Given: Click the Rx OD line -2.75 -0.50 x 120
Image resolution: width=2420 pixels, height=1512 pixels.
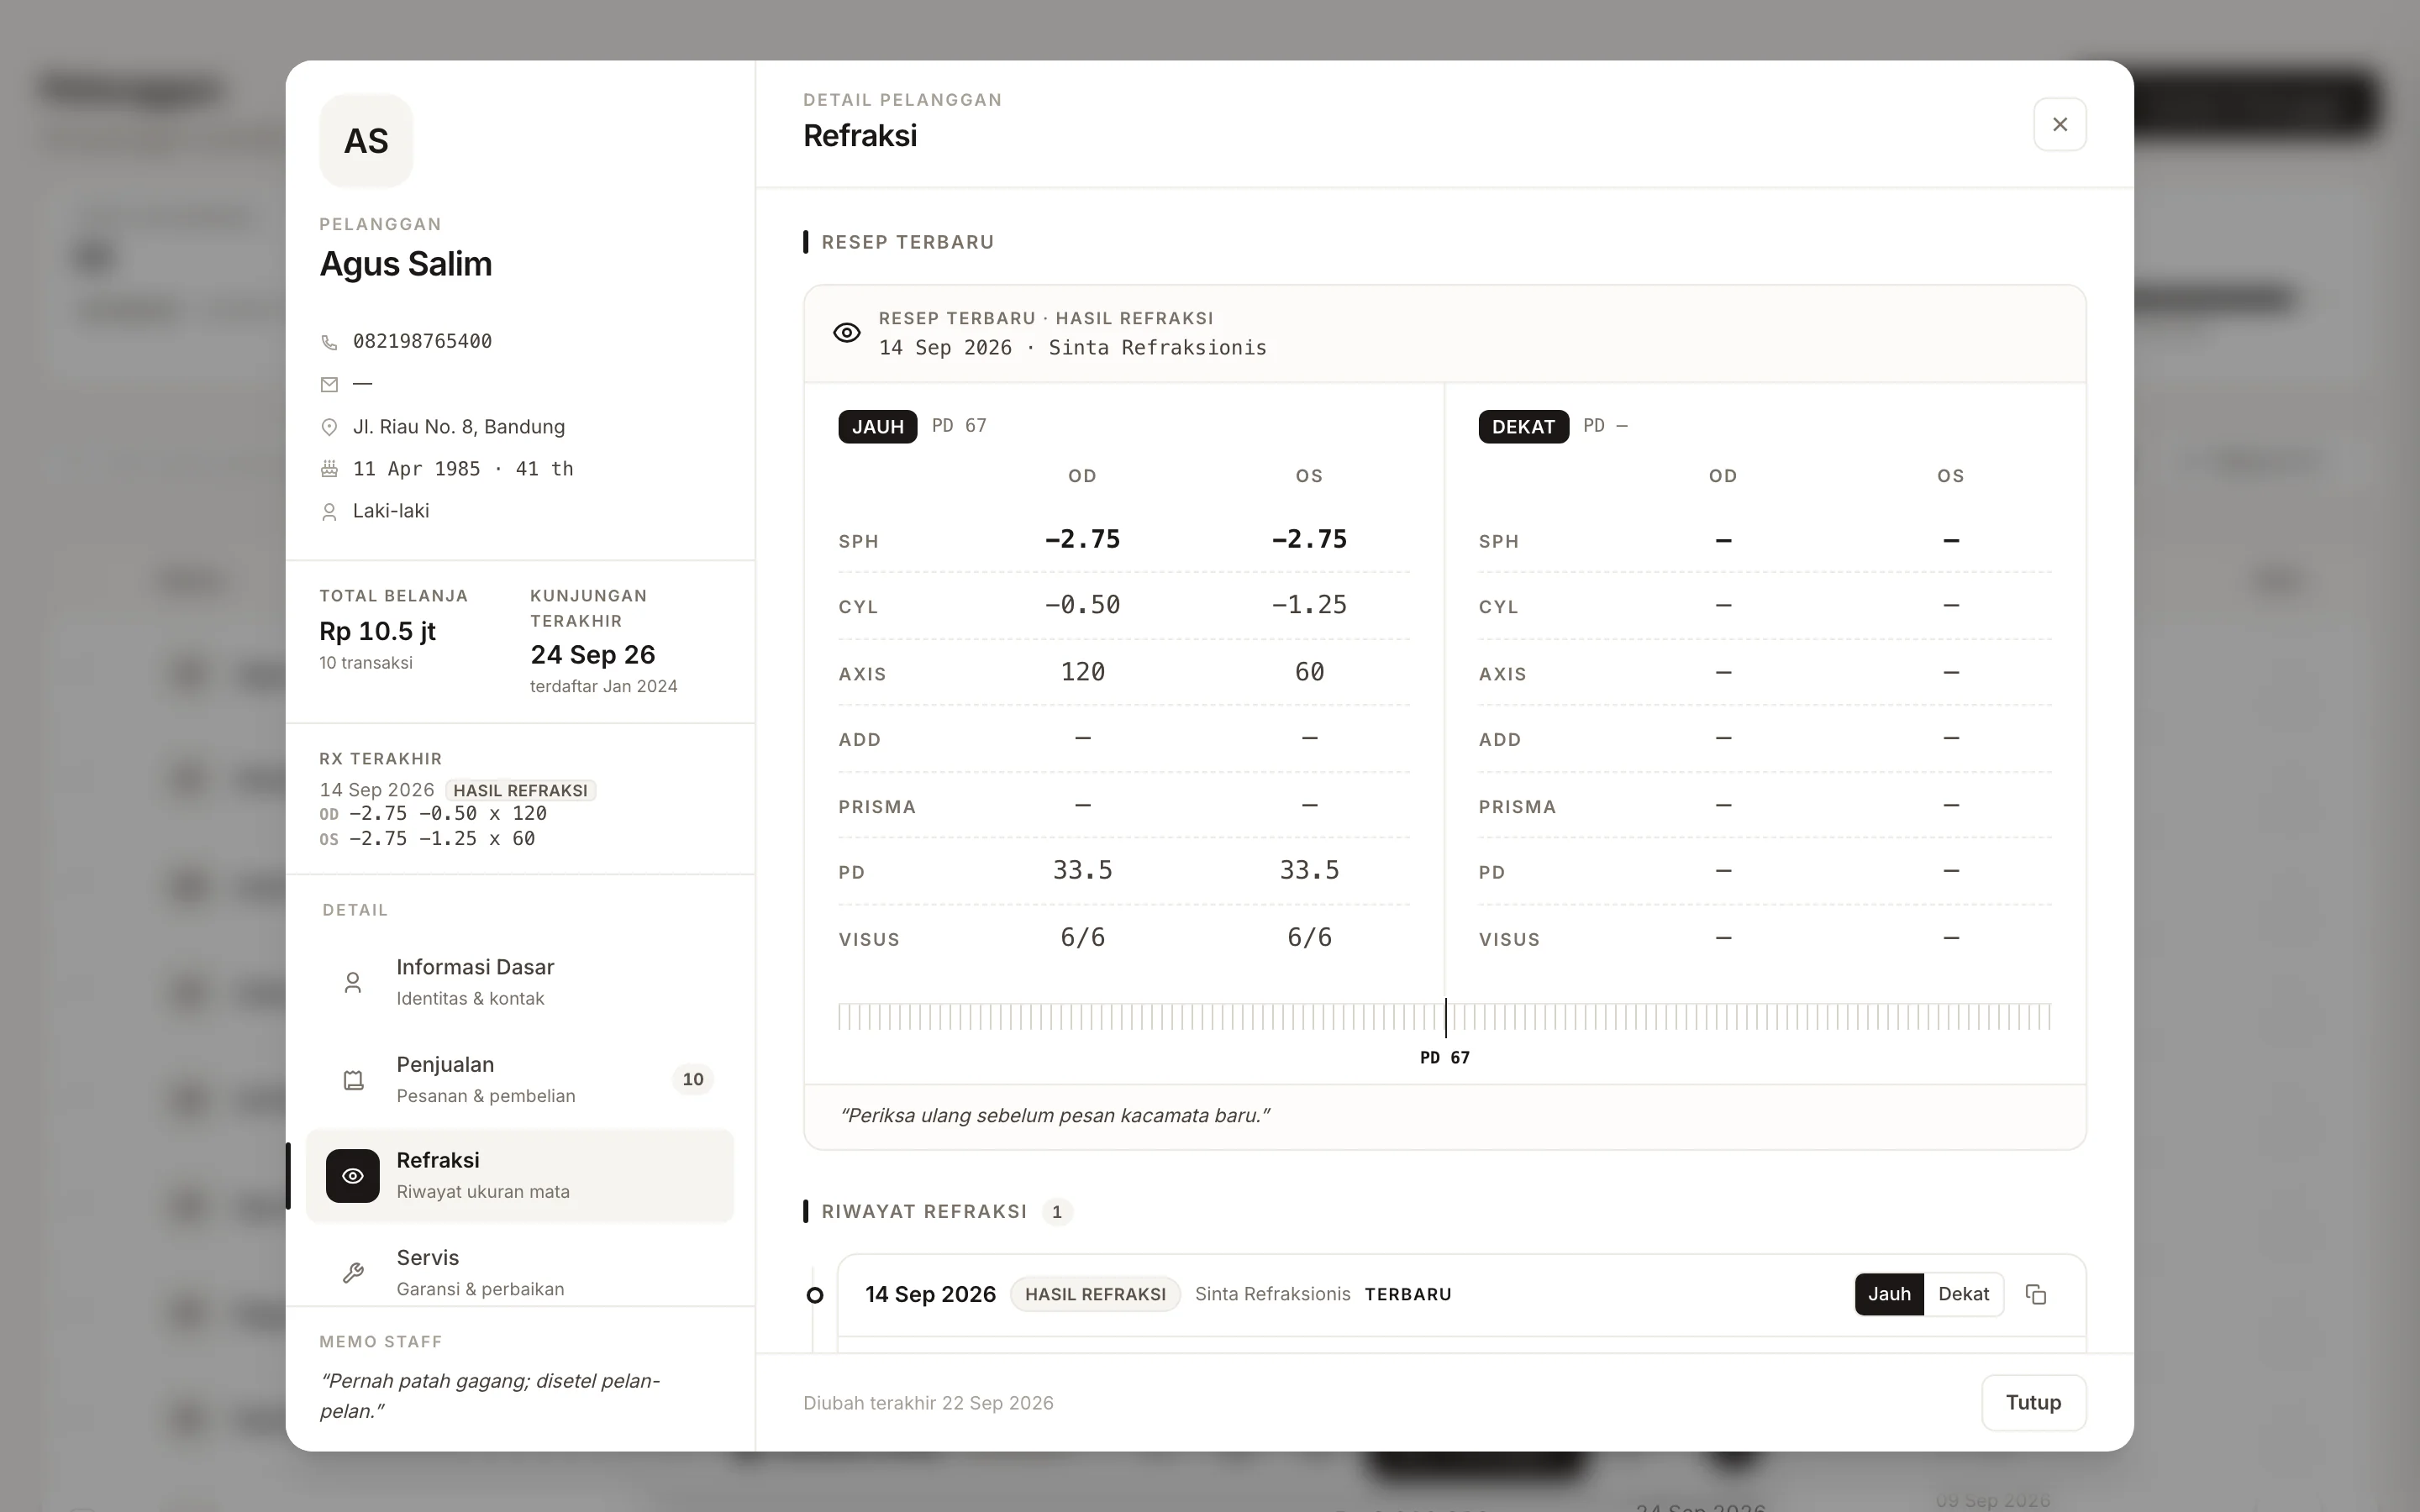Looking at the screenshot, I should (x=434, y=814).
